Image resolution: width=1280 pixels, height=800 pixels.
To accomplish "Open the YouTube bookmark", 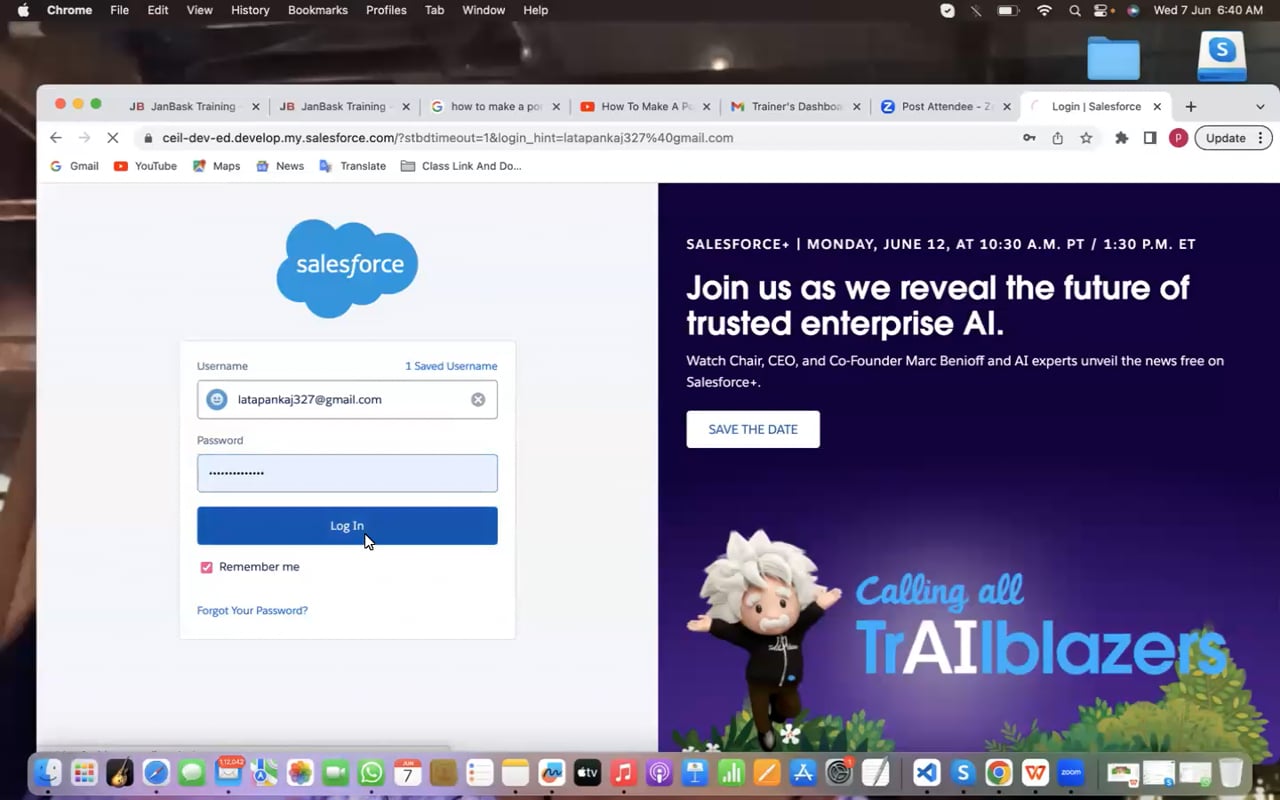I will [x=146, y=166].
